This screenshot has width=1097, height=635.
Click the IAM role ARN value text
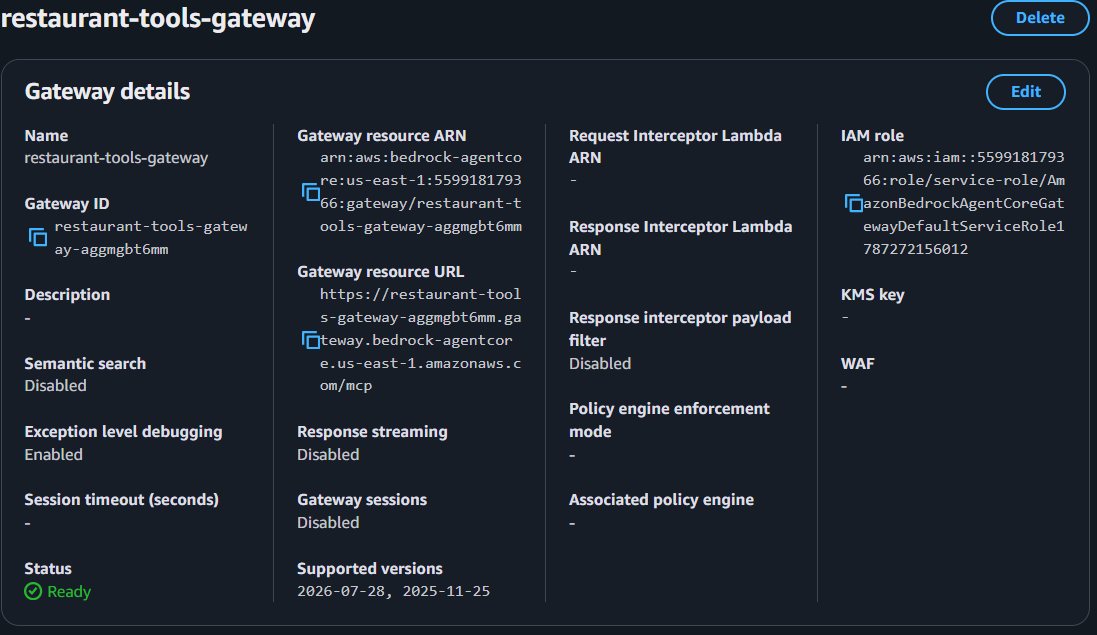[963, 203]
